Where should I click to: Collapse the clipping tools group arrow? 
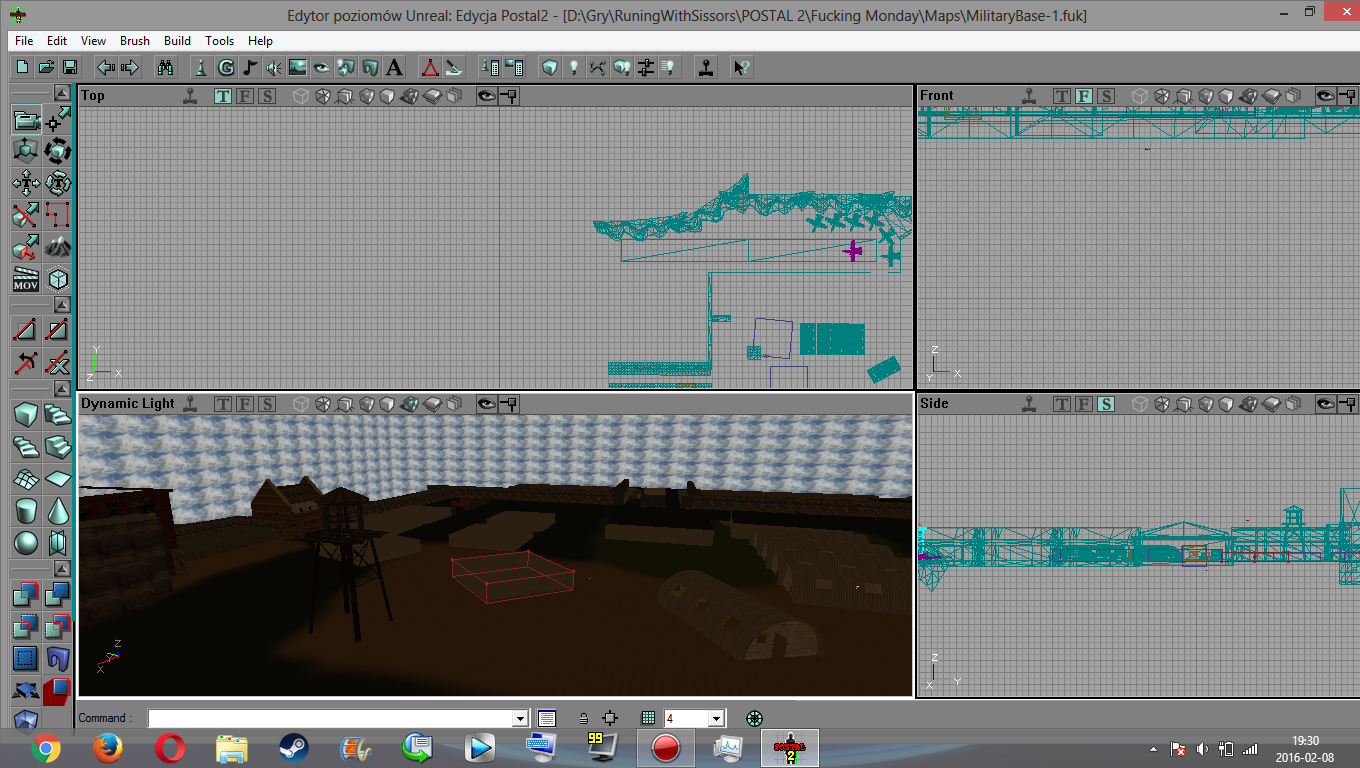[62, 305]
